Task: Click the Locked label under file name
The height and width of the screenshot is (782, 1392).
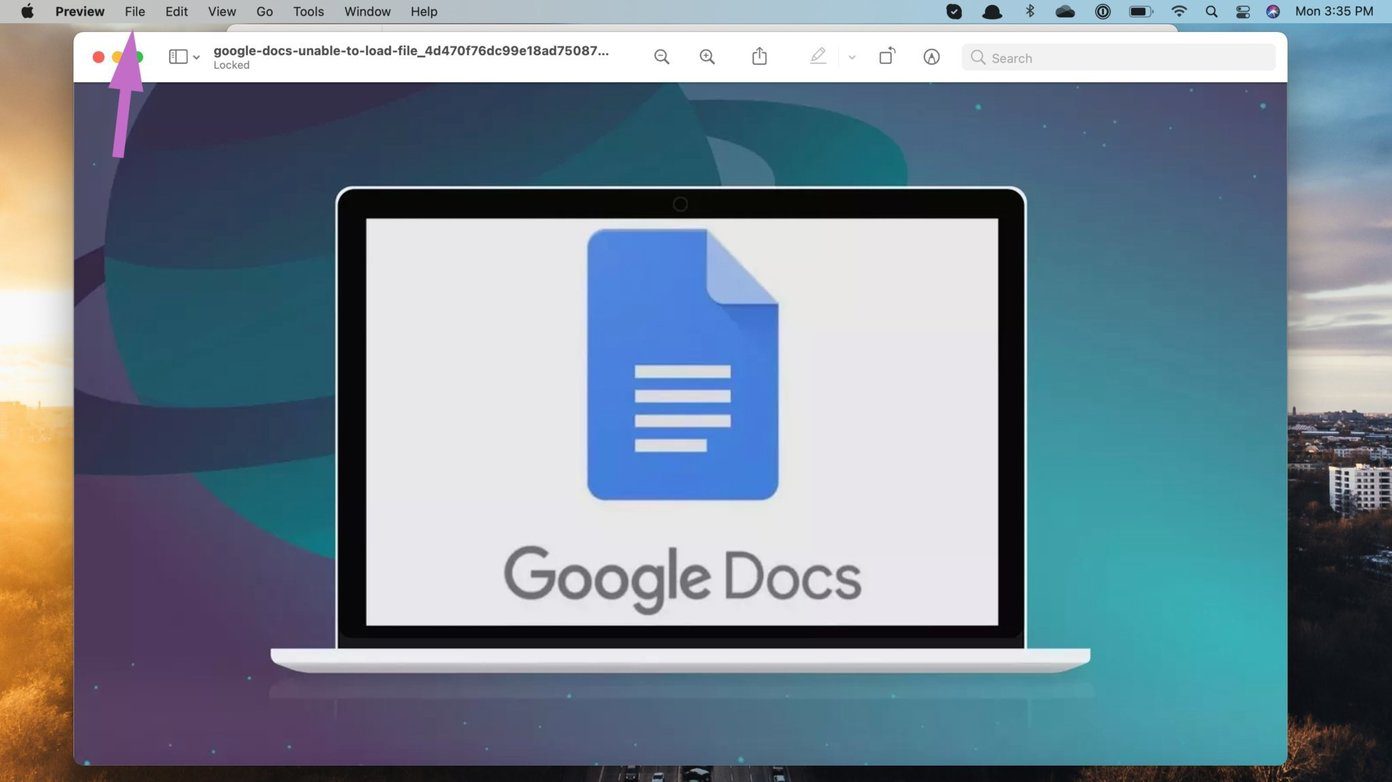Action: tap(232, 65)
